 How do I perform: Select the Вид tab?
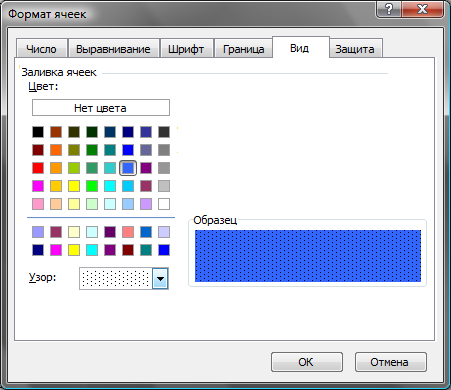(300, 48)
